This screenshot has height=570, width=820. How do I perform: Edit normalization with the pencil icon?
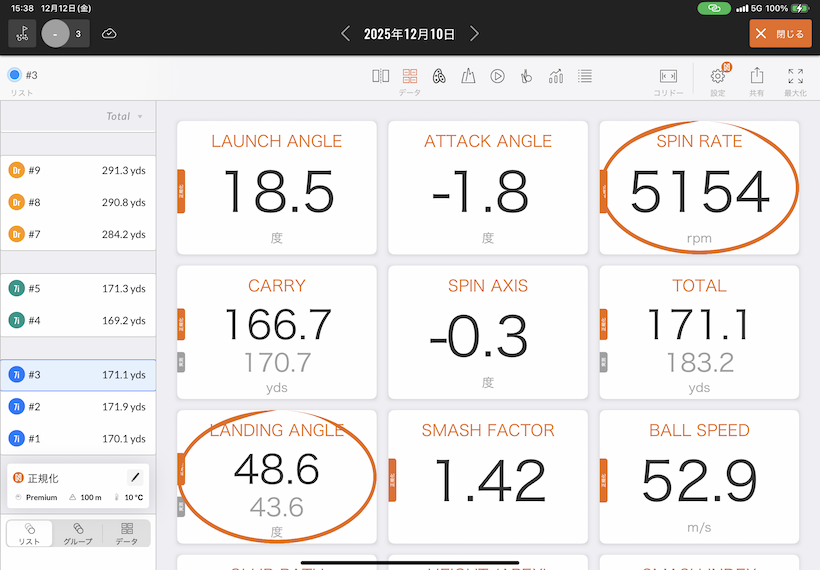point(135,478)
